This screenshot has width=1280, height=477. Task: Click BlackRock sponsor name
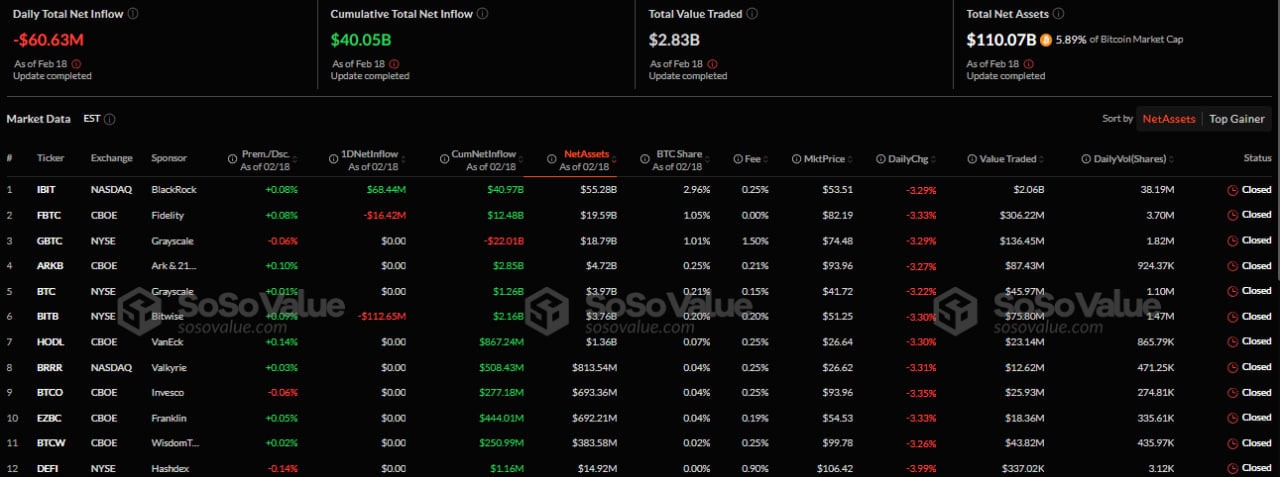(172, 189)
